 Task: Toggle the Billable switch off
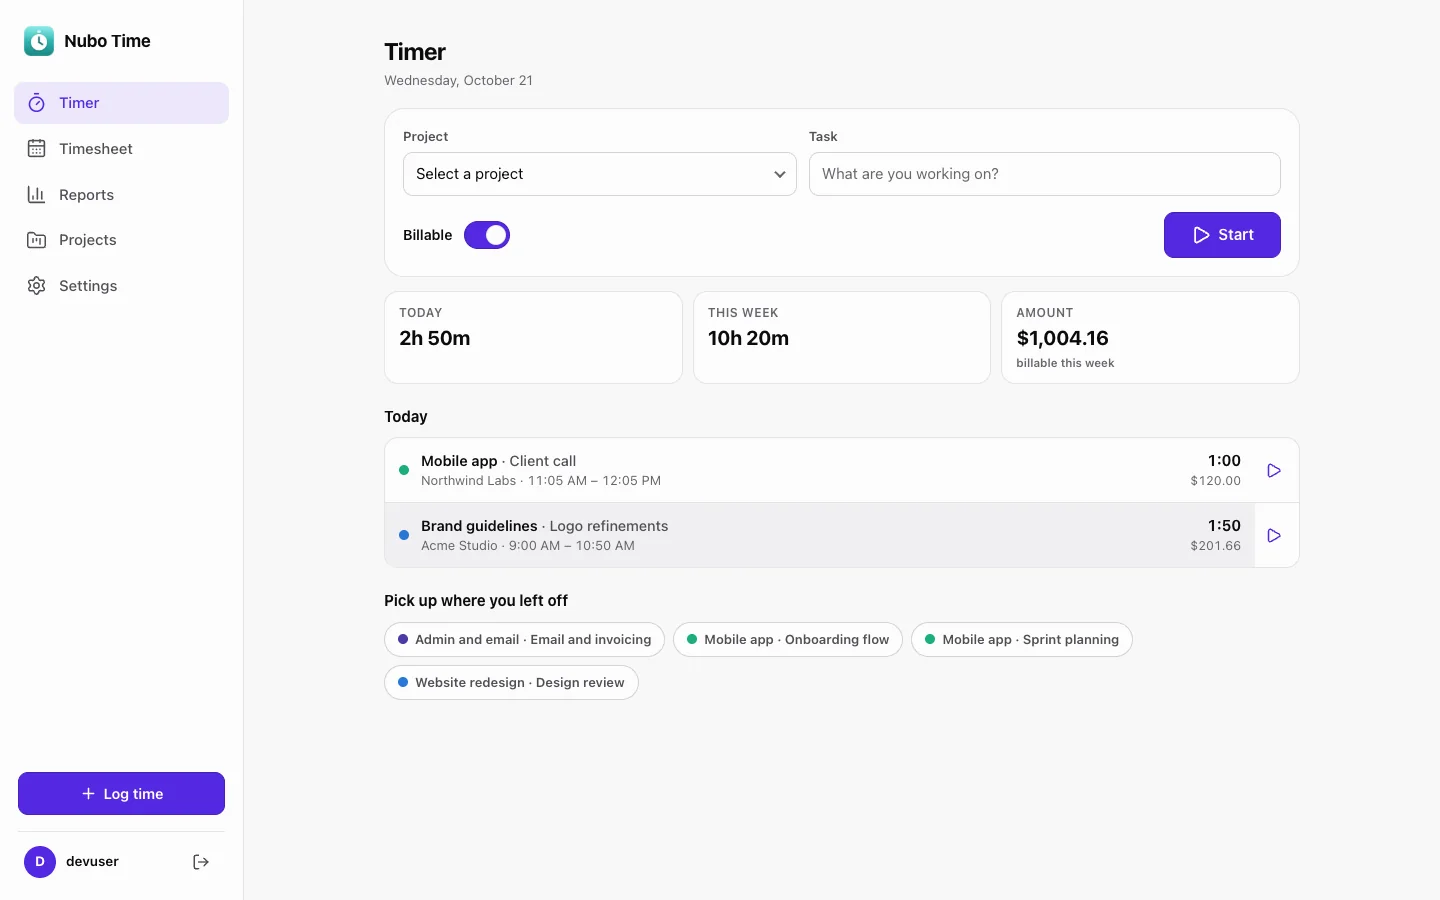point(487,235)
